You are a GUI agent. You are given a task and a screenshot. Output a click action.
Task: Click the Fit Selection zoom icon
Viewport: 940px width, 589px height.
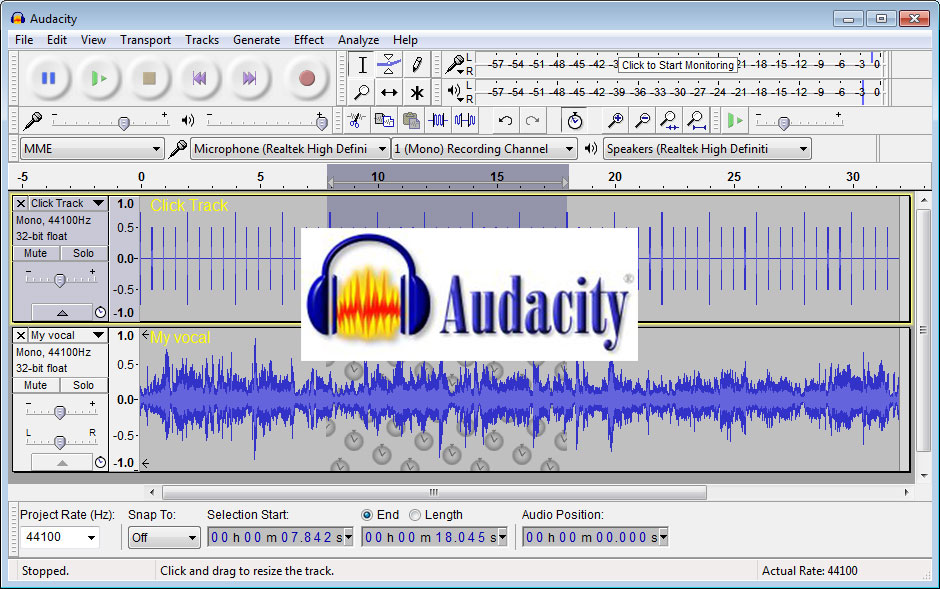669,120
